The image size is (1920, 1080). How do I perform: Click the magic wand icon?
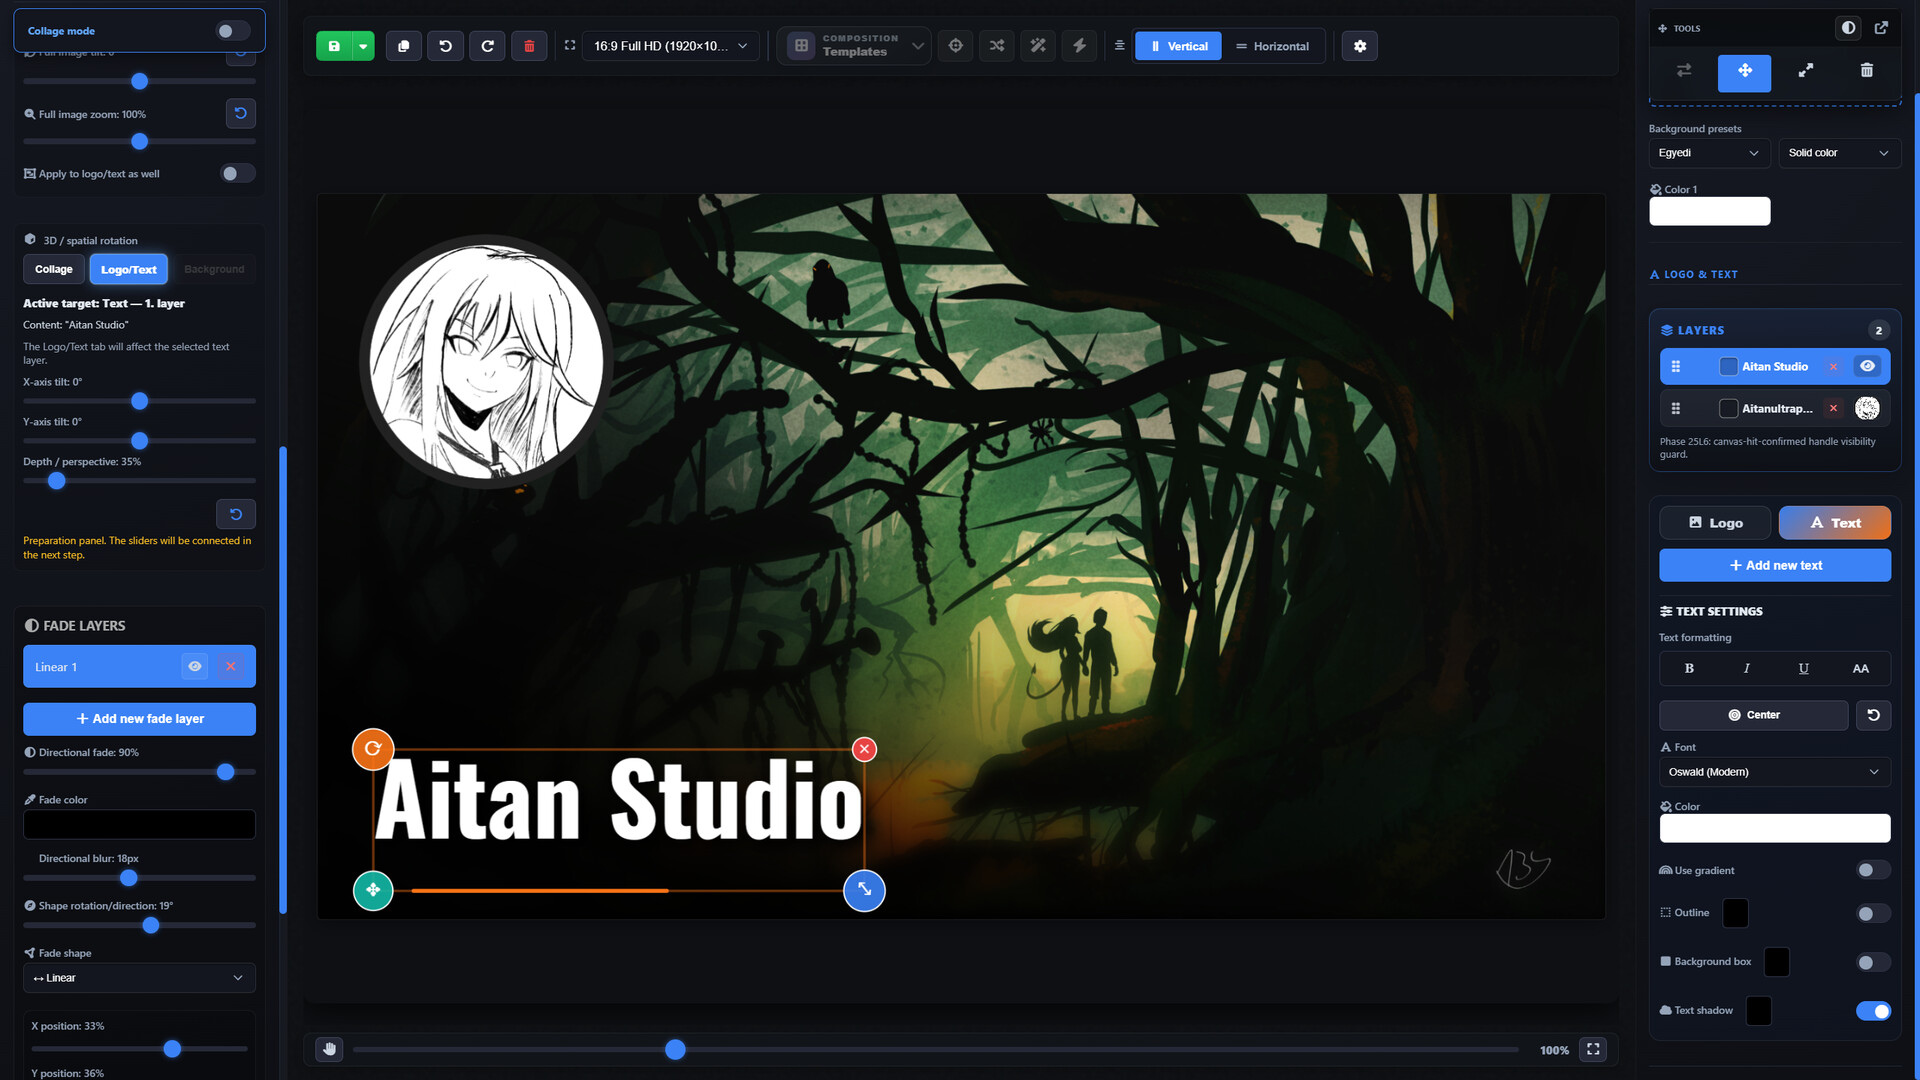[1038, 46]
